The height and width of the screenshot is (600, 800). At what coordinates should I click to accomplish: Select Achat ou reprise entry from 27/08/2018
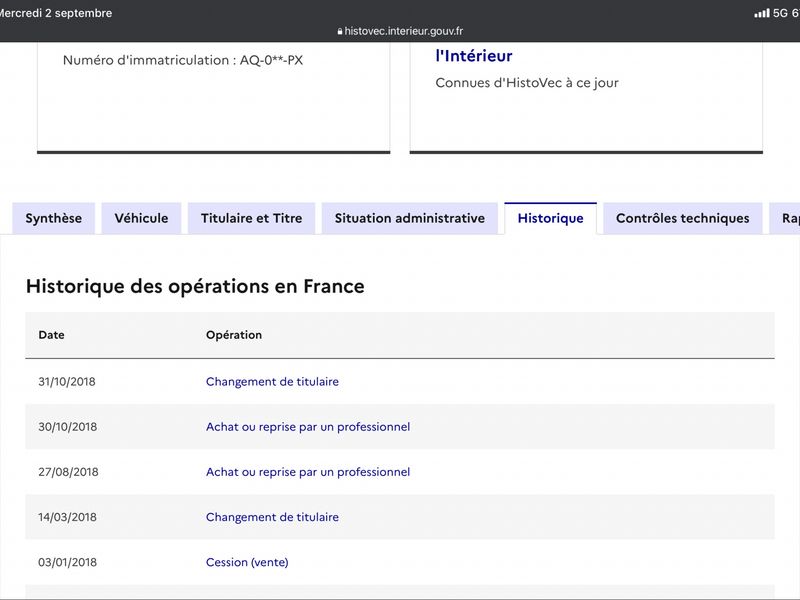308,472
